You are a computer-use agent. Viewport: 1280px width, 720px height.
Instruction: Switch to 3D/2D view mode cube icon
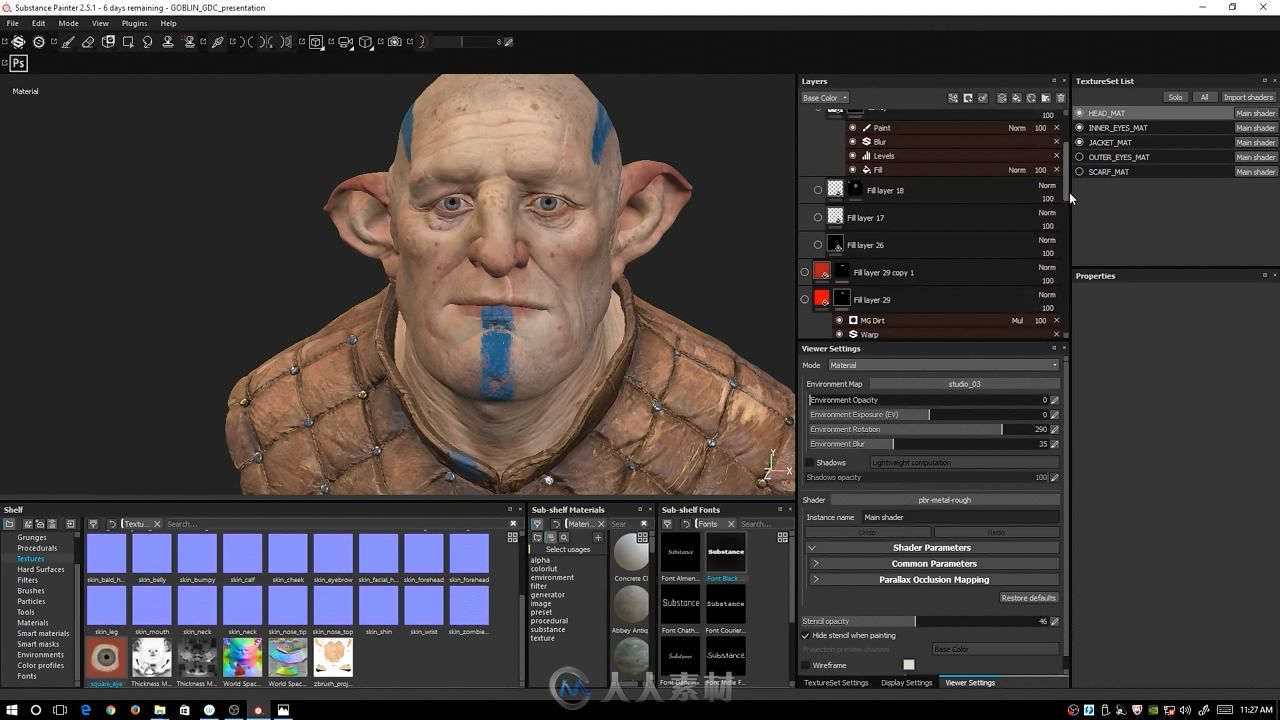pyautogui.click(x=316, y=42)
